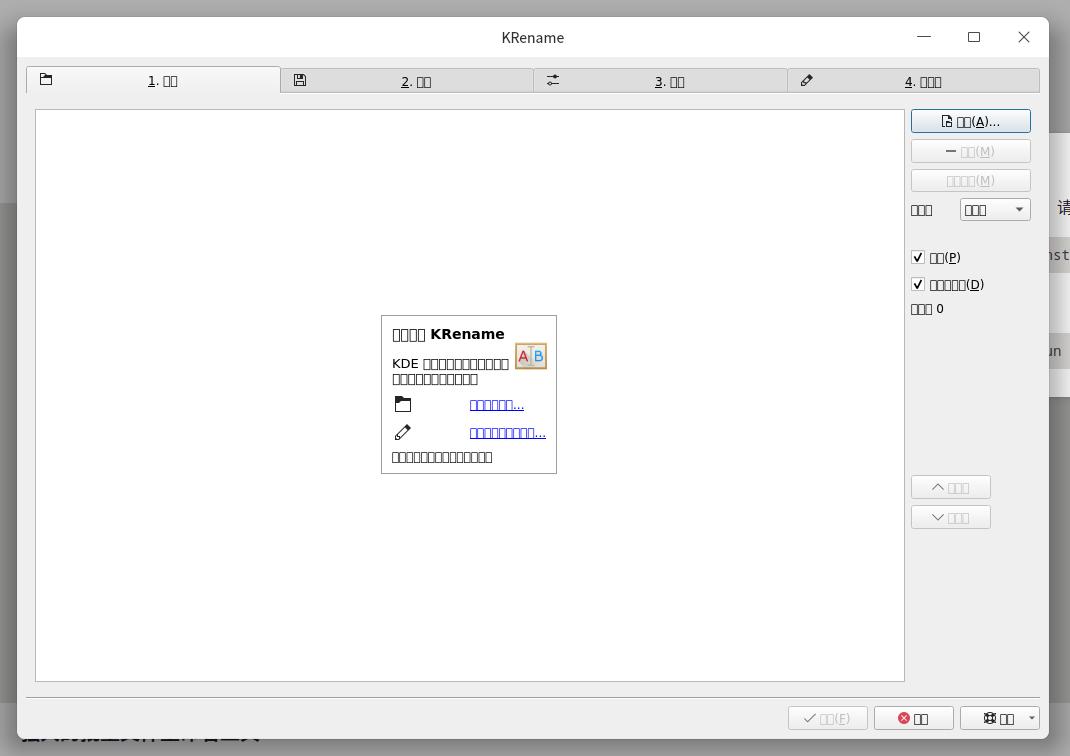Viewport: 1070px width, 756px height.
Task: Open the link beside the pencil icon
Action: [x=507, y=433]
